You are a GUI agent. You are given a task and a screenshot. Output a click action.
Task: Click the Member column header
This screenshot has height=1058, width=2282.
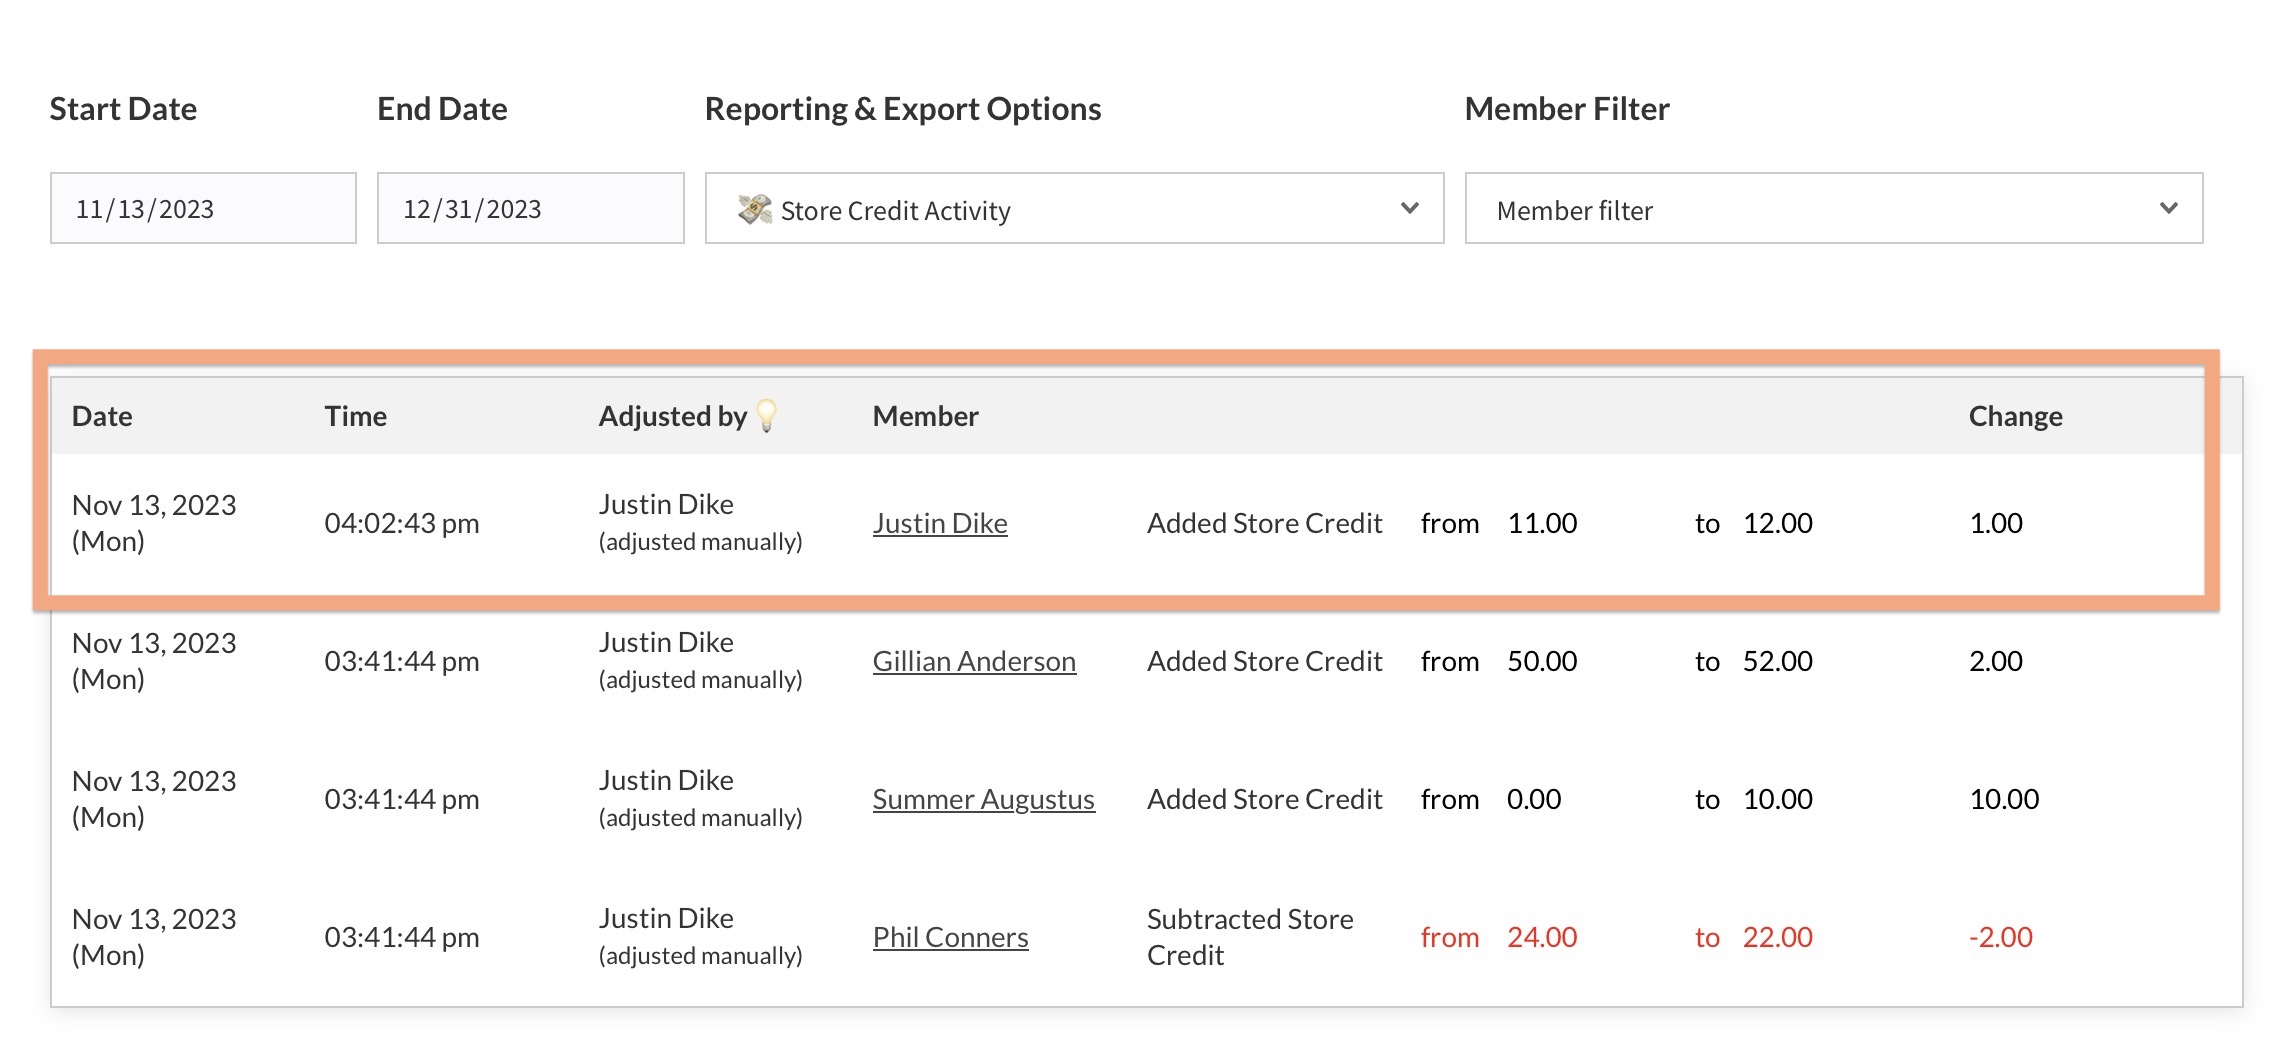925,416
